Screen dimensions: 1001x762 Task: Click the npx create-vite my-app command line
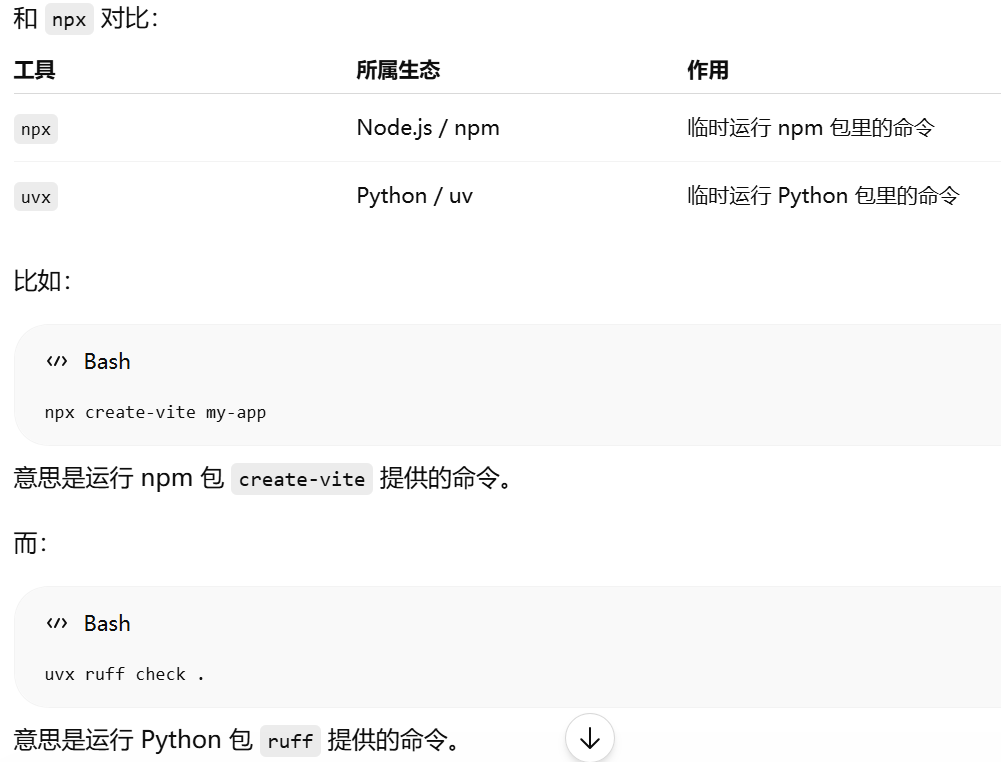155,413
